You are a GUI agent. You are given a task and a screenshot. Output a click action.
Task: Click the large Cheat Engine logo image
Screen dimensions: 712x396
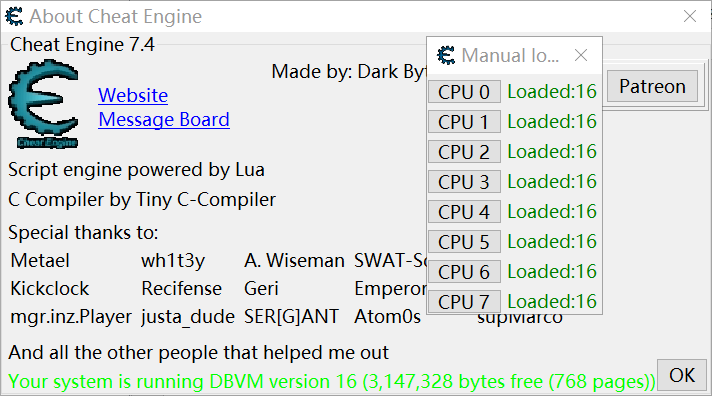(x=44, y=104)
